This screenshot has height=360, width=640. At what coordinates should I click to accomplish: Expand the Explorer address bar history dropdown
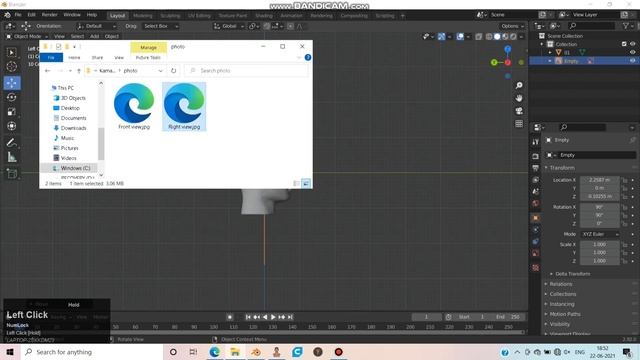point(160,71)
